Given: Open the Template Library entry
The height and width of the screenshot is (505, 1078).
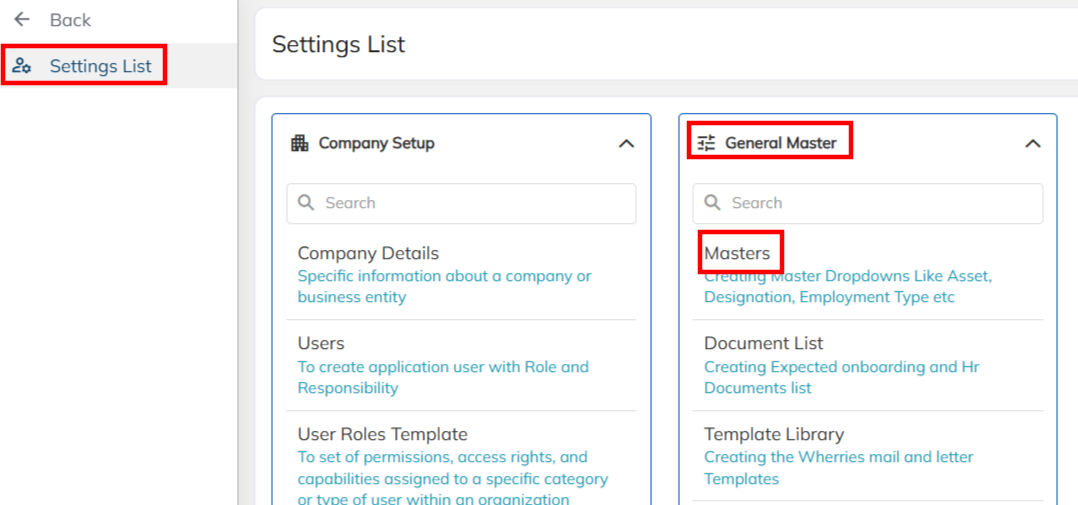Looking at the screenshot, I should click(773, 435).
